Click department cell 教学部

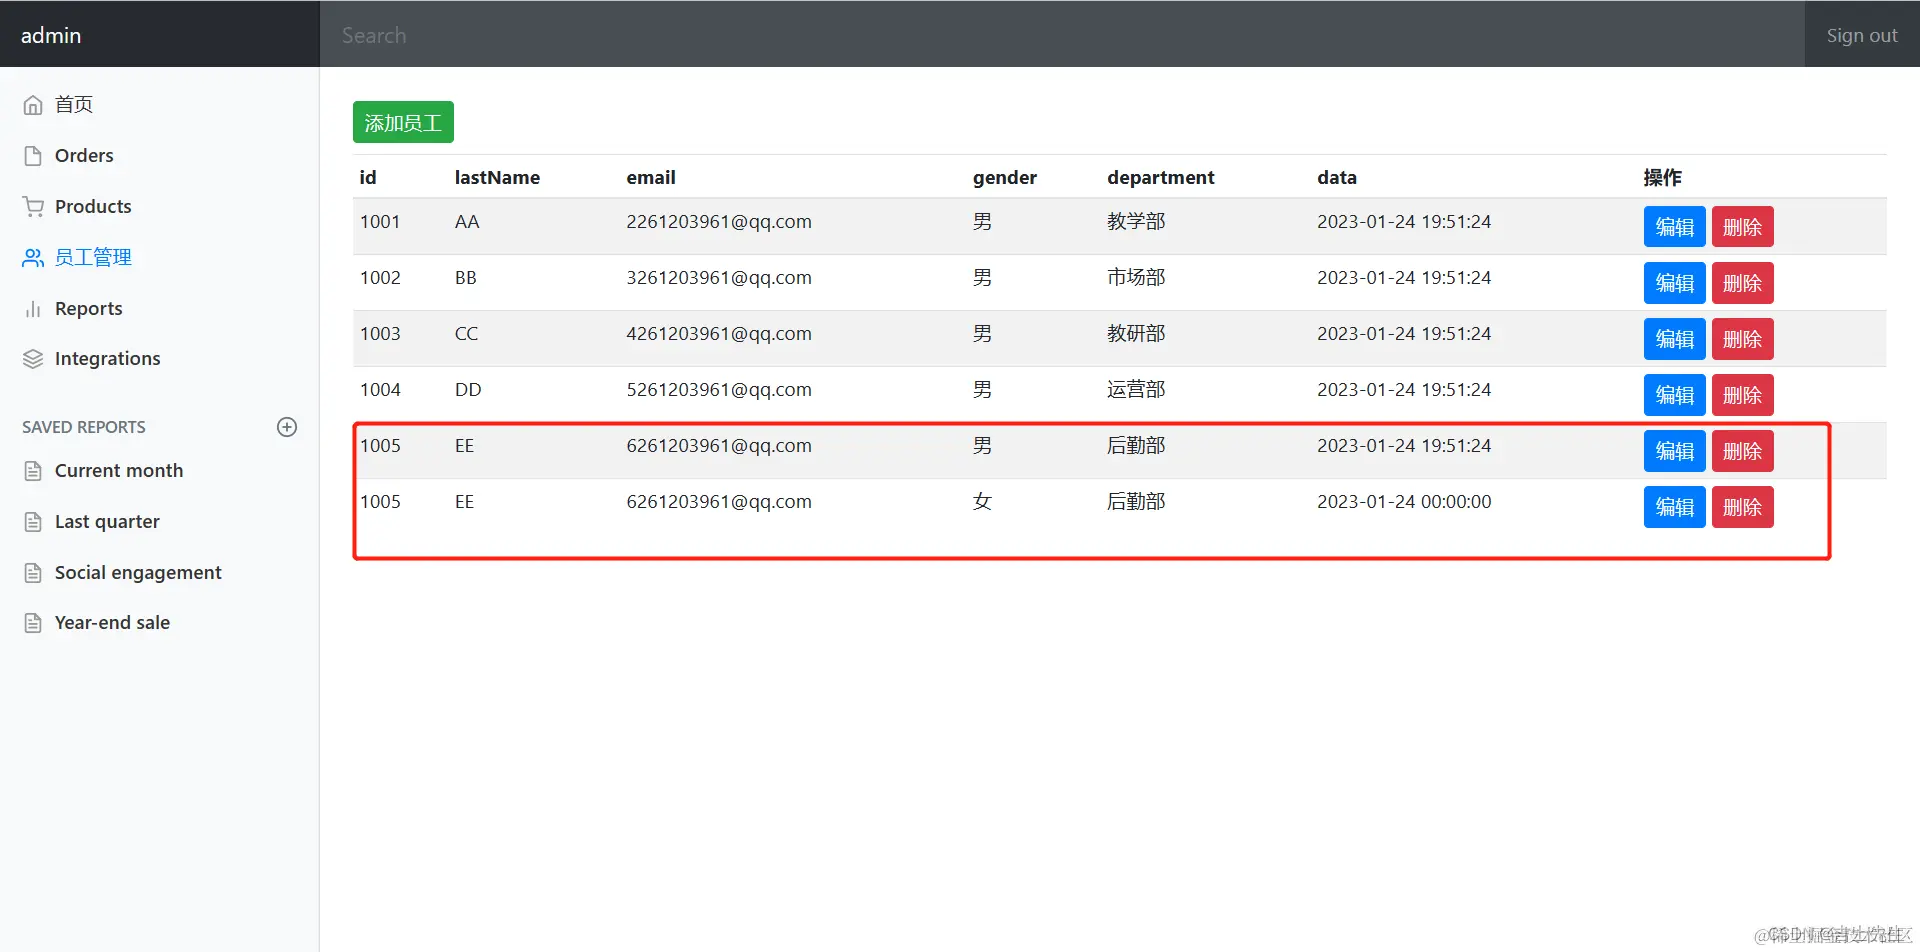[x=1136, y=222]
